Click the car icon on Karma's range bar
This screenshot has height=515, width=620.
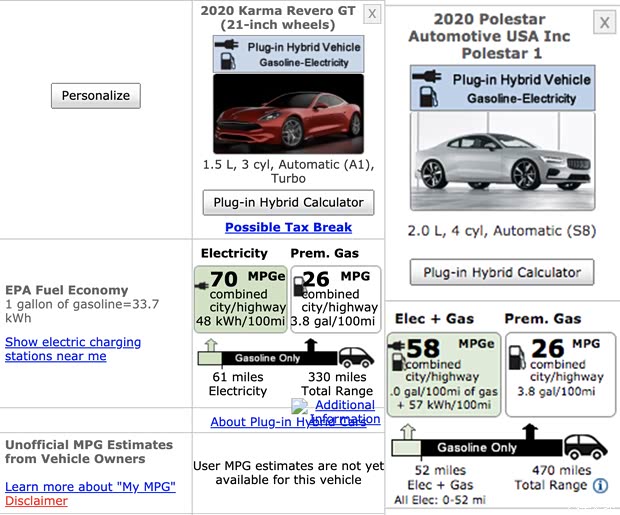354,357
